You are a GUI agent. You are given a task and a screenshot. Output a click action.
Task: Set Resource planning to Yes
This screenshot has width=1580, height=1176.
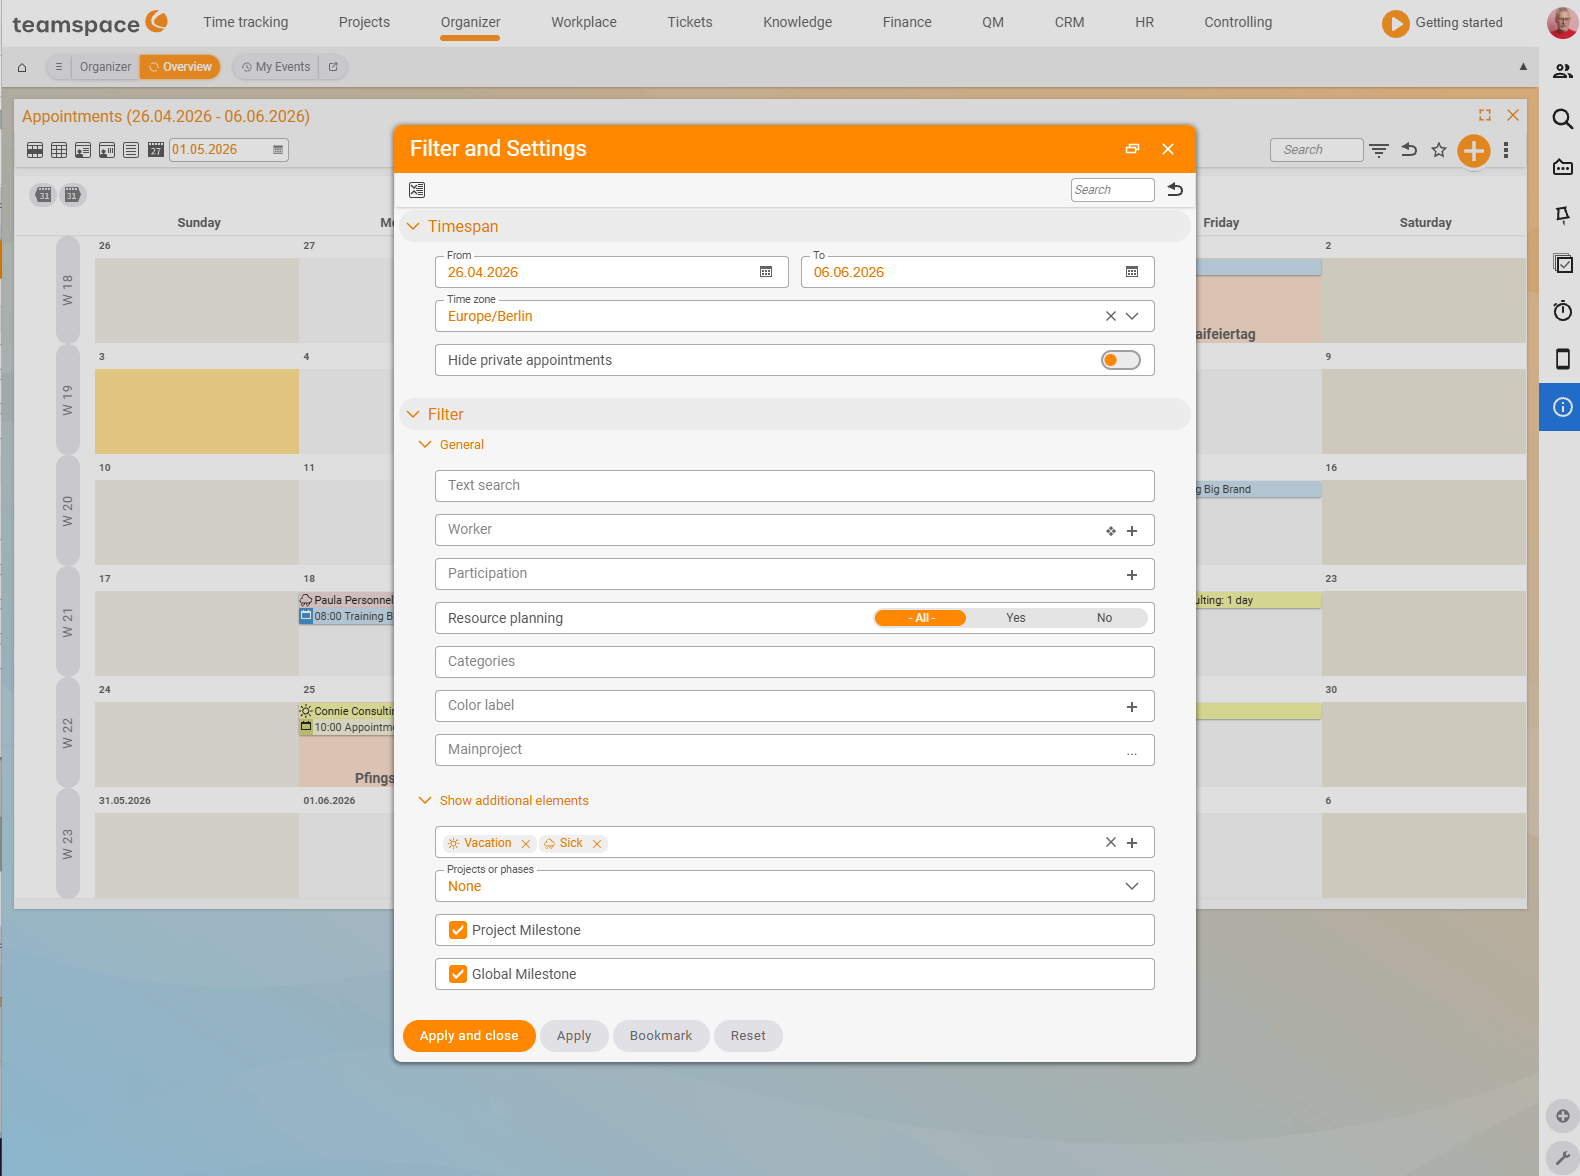click(x=1015, y=618)
